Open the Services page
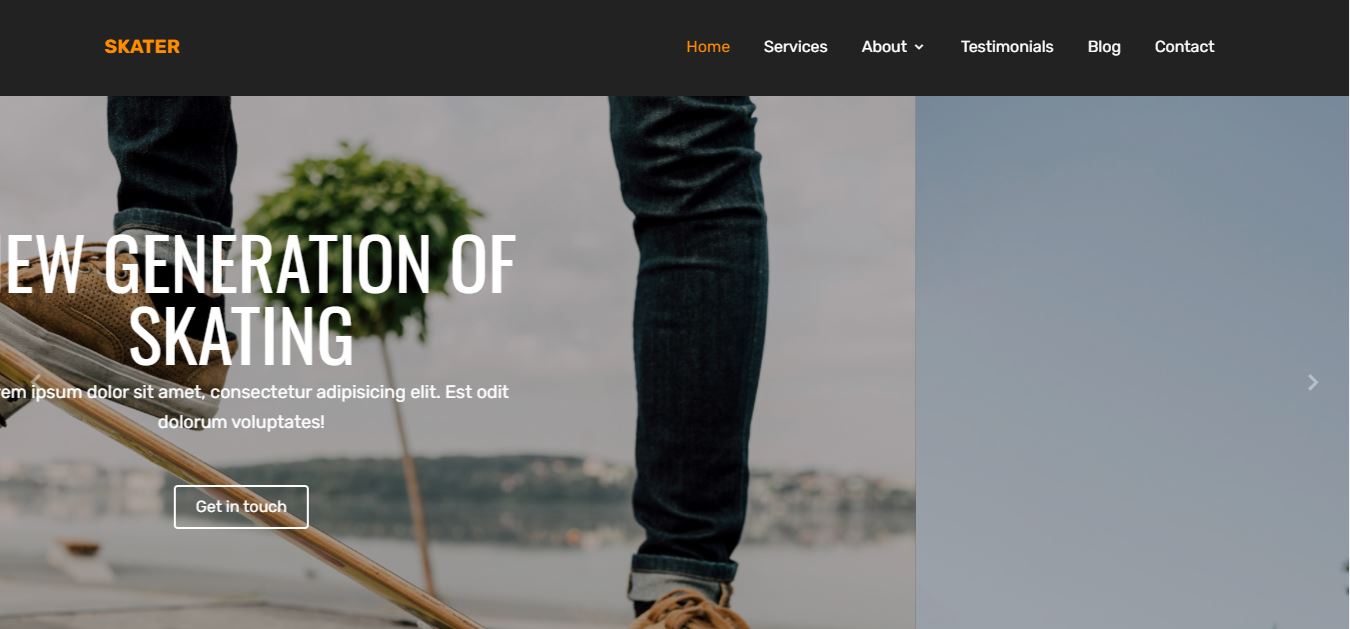The width and height of the screenshot is (1350, 629). pyautogui.click(x=795, y=46)
